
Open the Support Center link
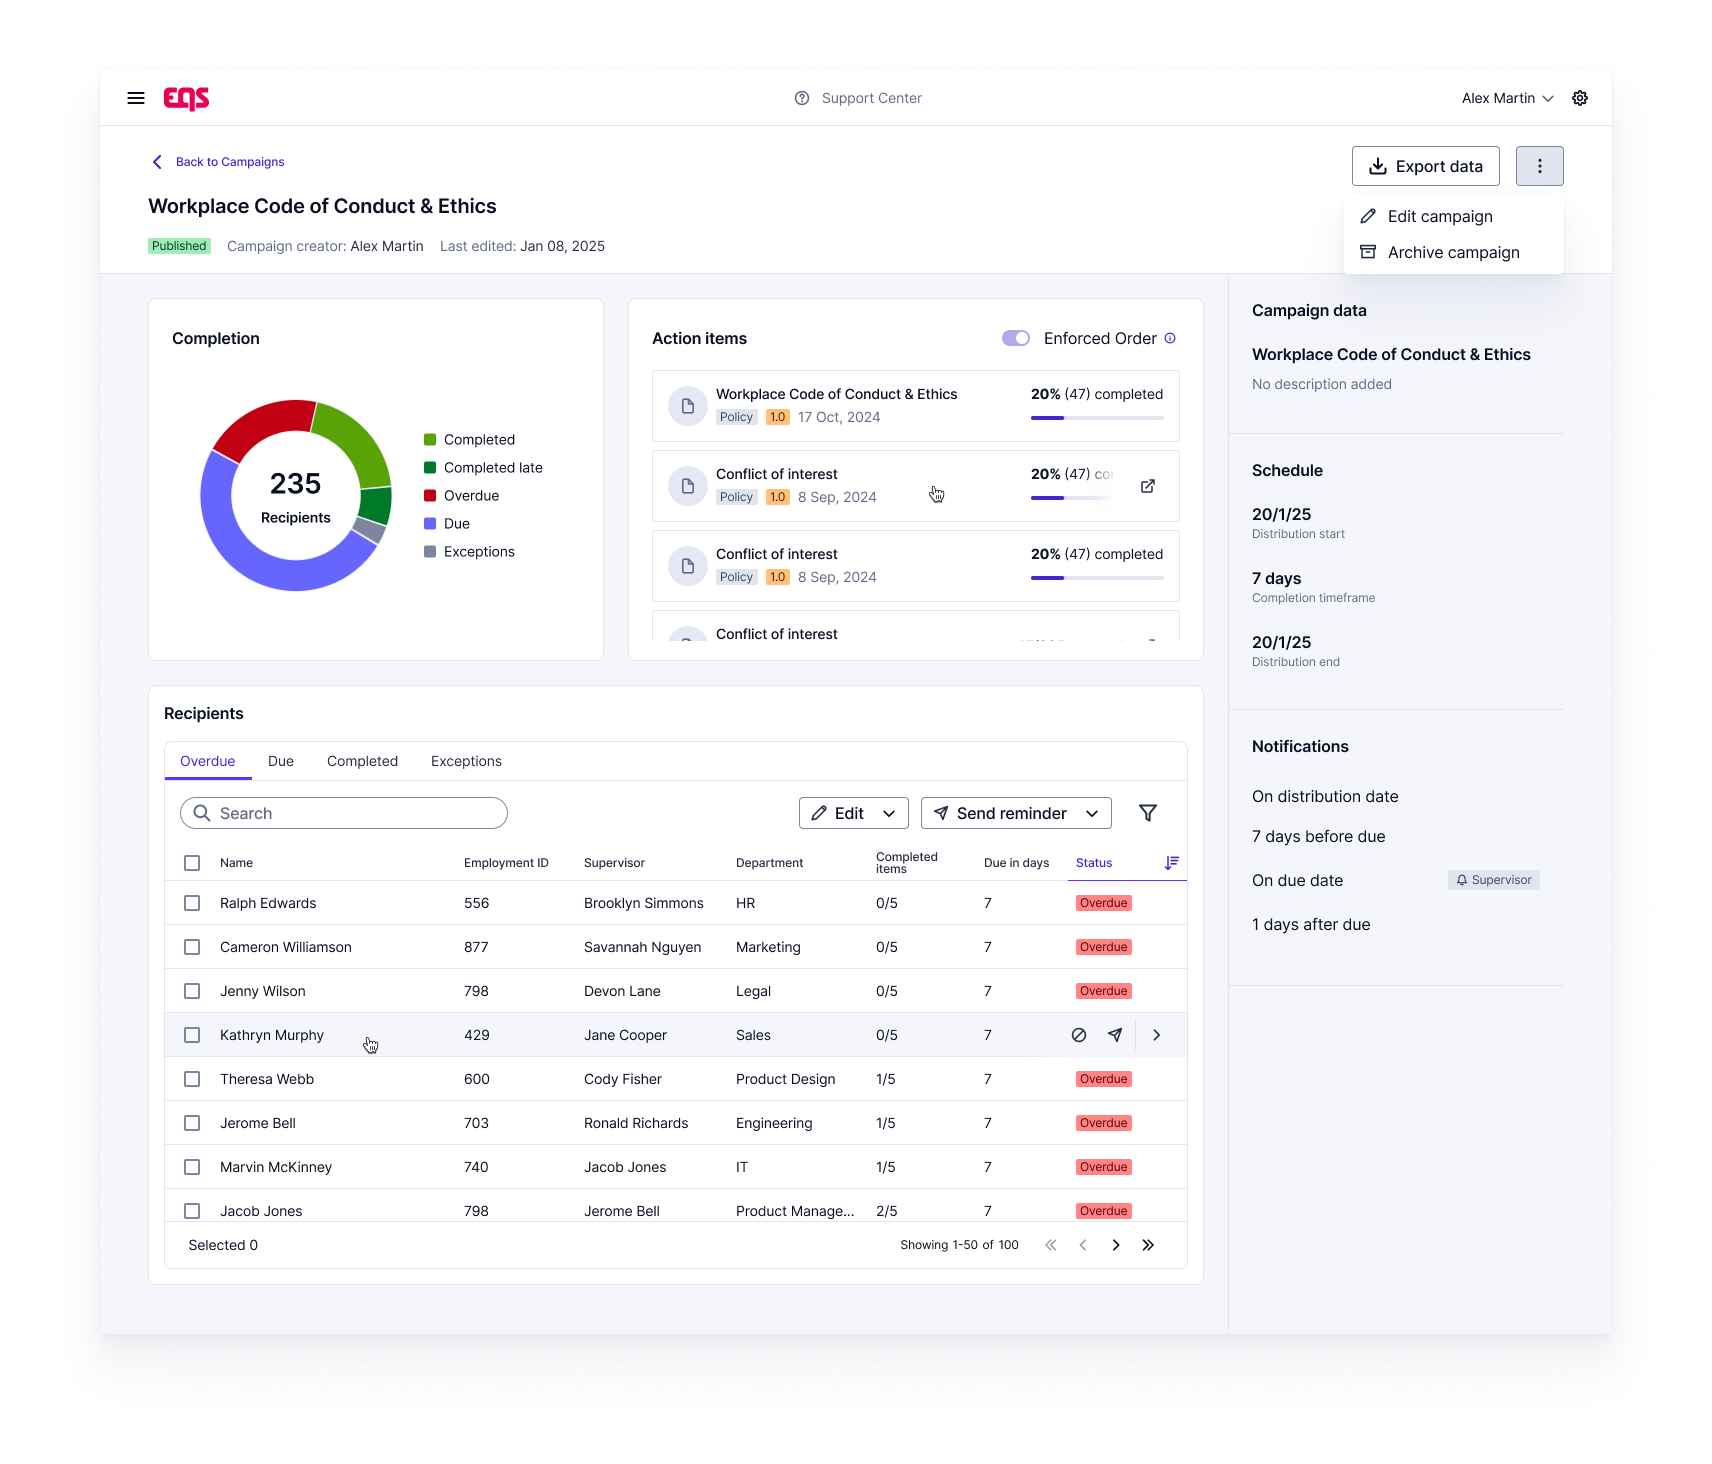[x=871, y=98]
